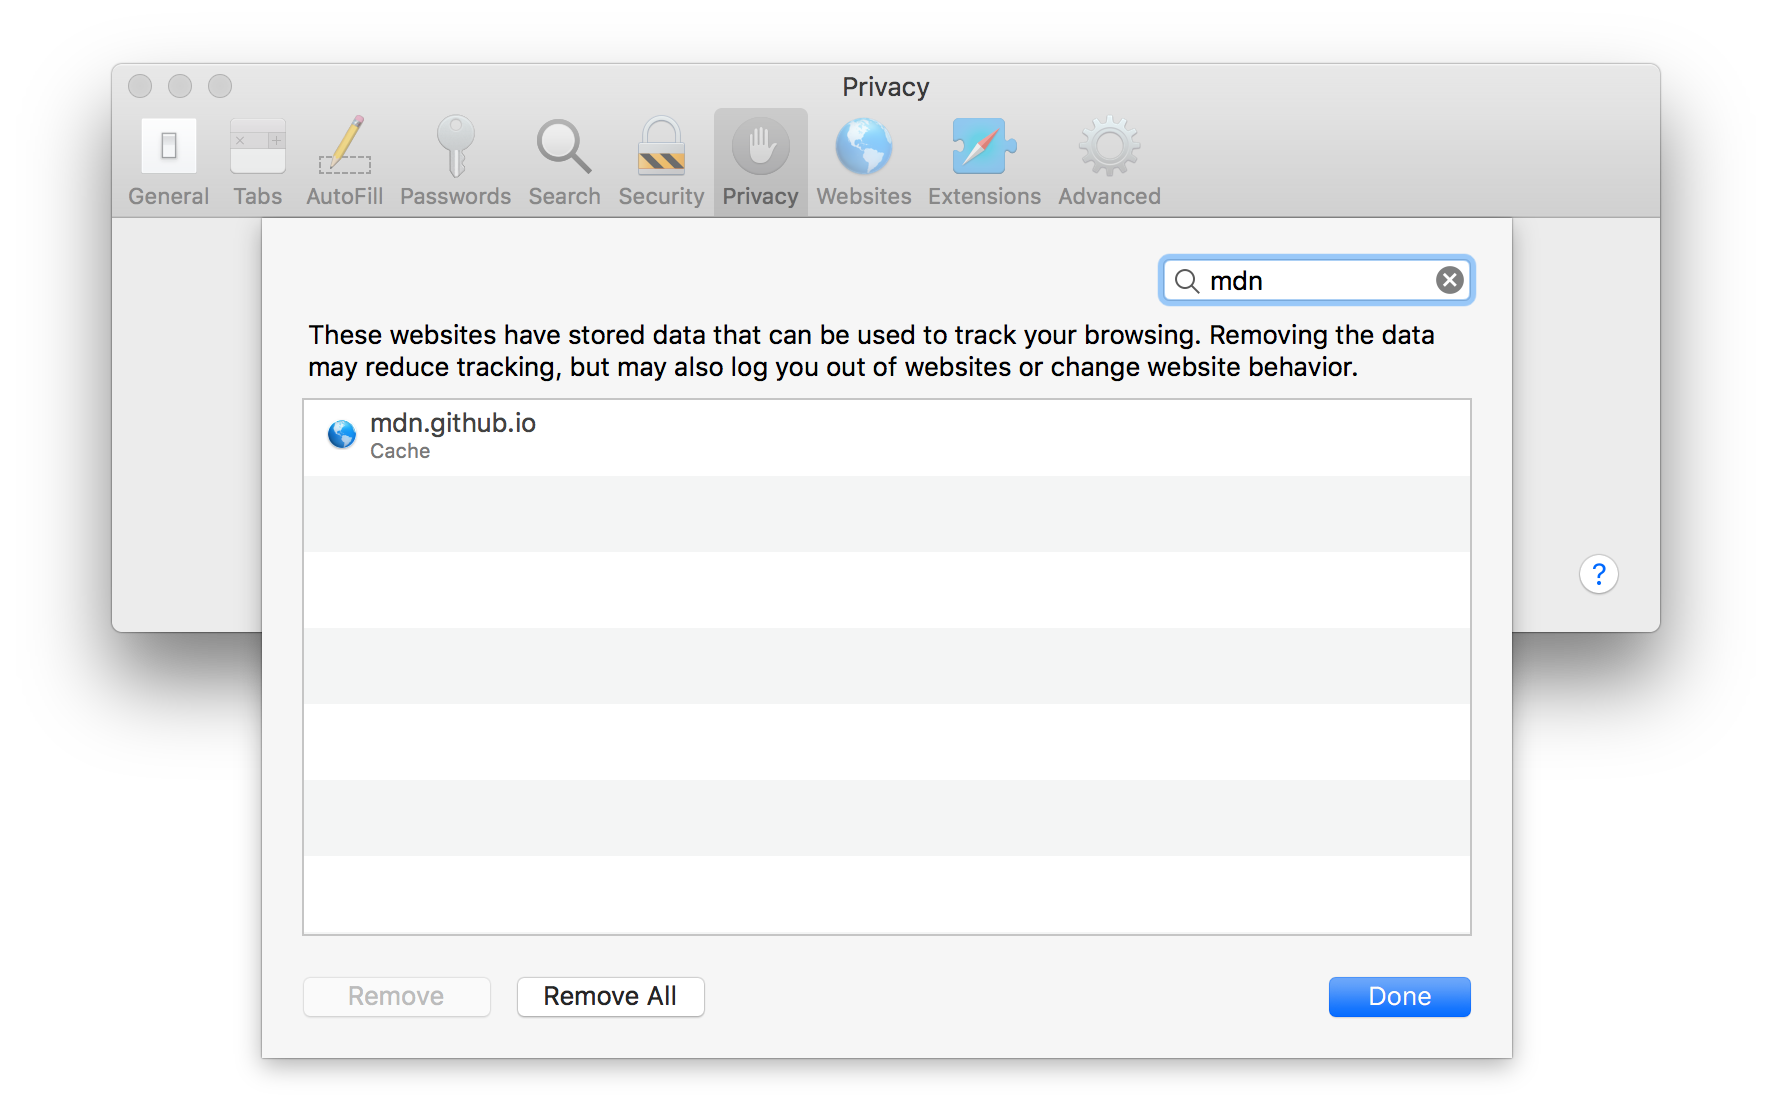The height and width of the screenshot is (1100, 1772).
Task: Click the Done button
Action: (x=1399, y=997)
